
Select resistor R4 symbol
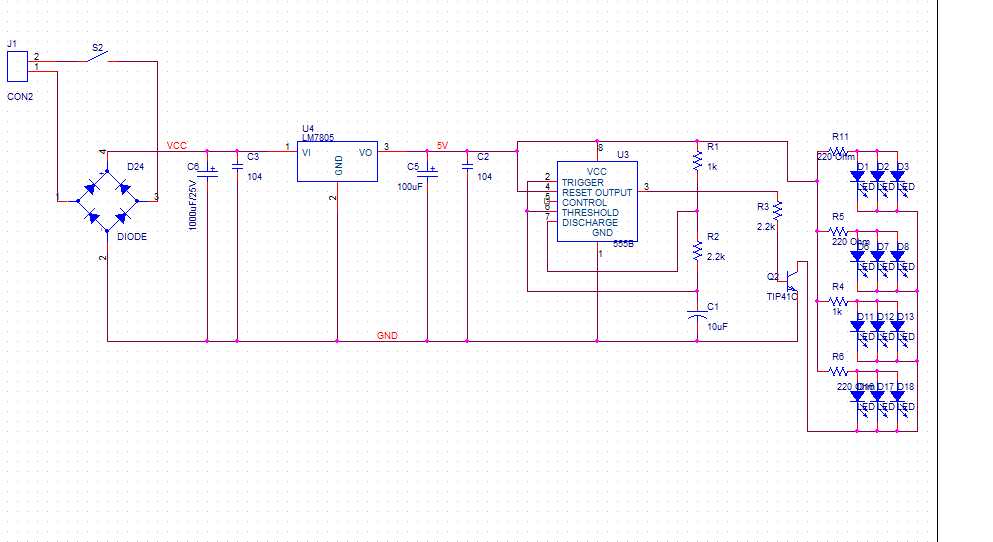837,301
